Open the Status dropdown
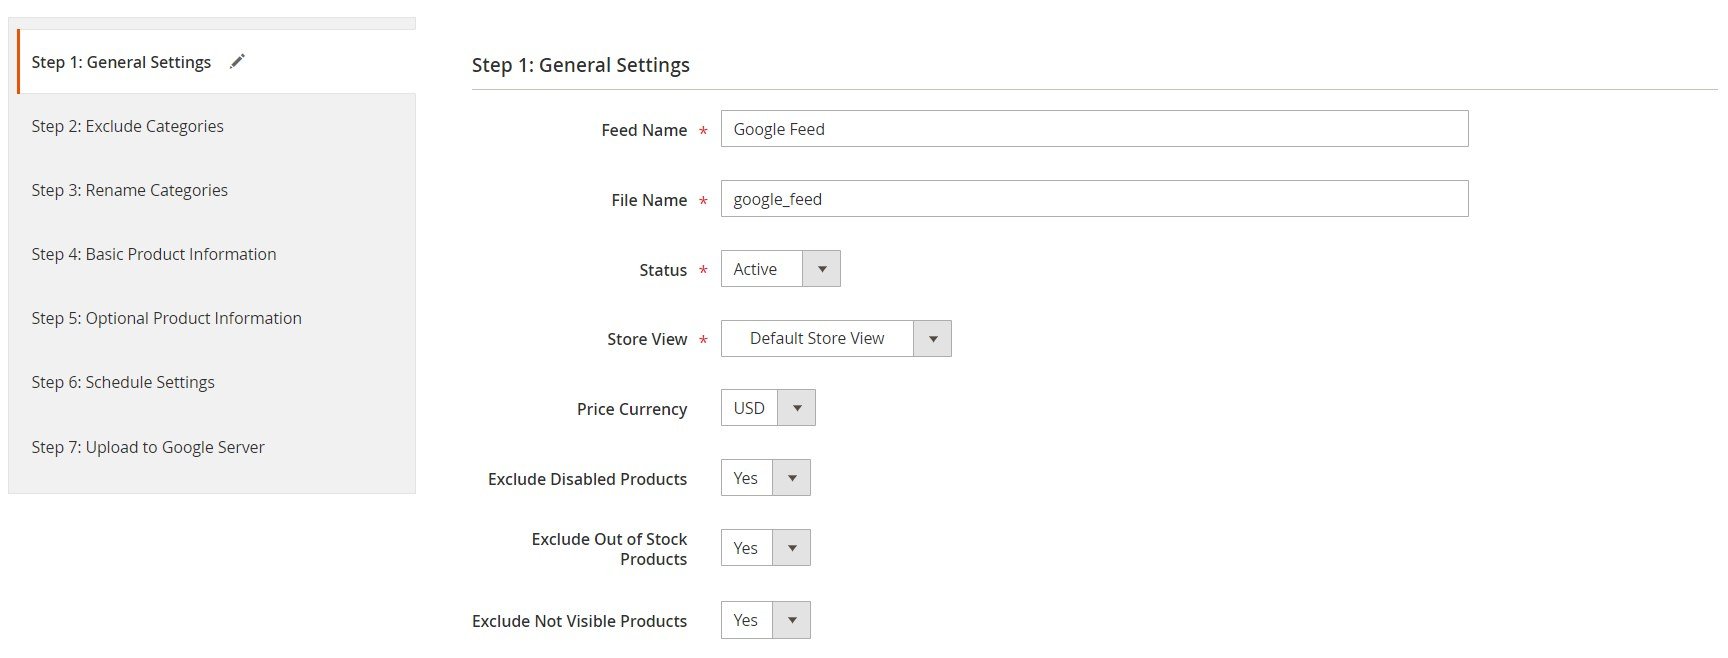 [x=780, y=269]
